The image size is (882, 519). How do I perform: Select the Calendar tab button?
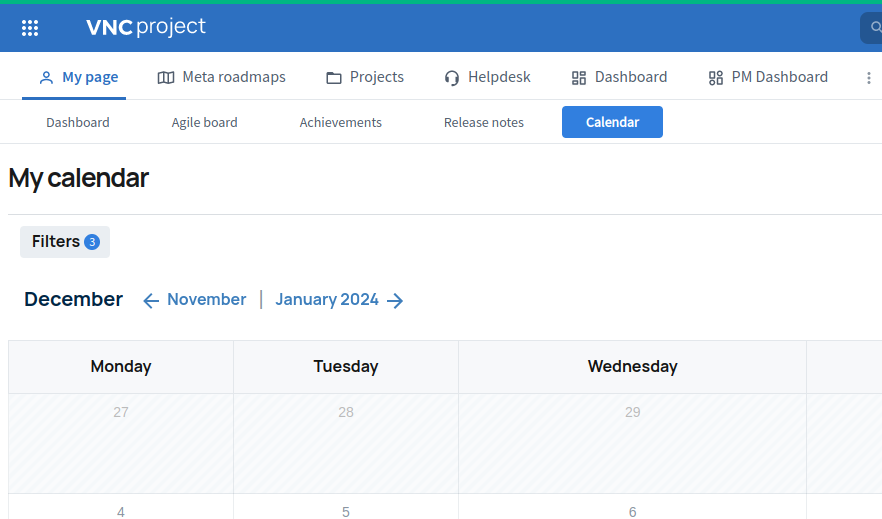[612, 122]
